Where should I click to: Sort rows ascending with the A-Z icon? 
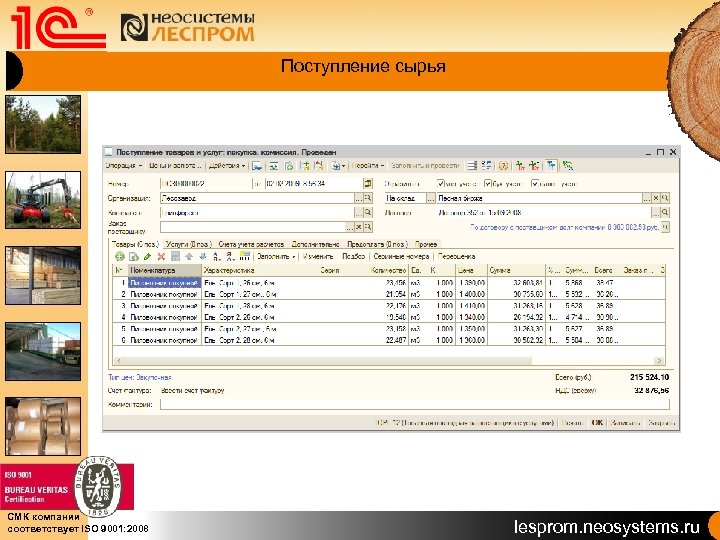pos(217,257)
